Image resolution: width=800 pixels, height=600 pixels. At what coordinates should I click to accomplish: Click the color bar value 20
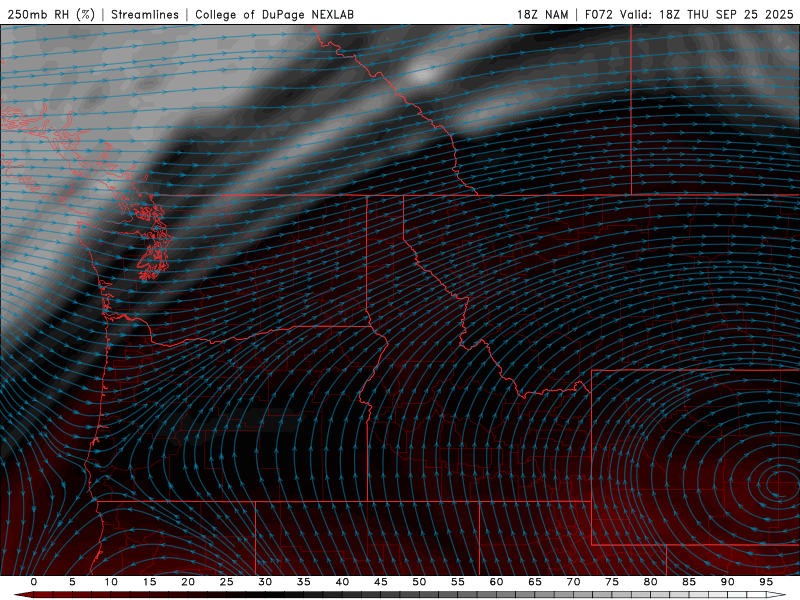pyautogui.click(x=188, y=582)
